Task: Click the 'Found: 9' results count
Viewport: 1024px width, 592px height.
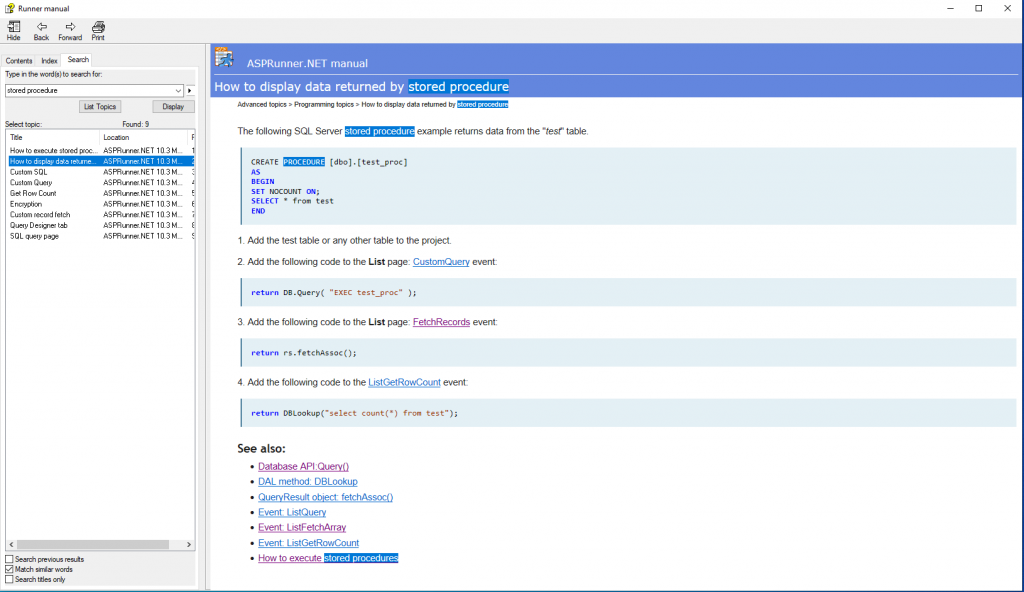Action: click(x=135, y=124)
